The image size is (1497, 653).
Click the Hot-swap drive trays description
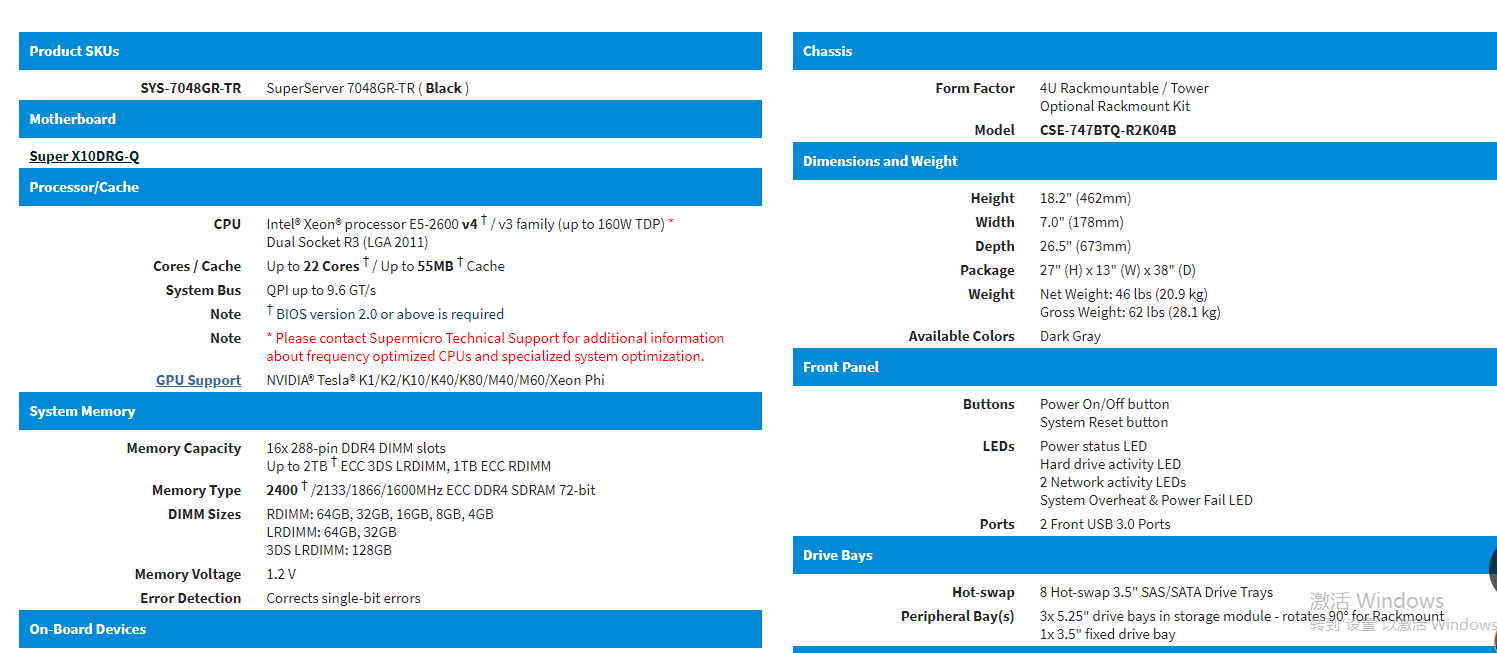[1156, 592]
